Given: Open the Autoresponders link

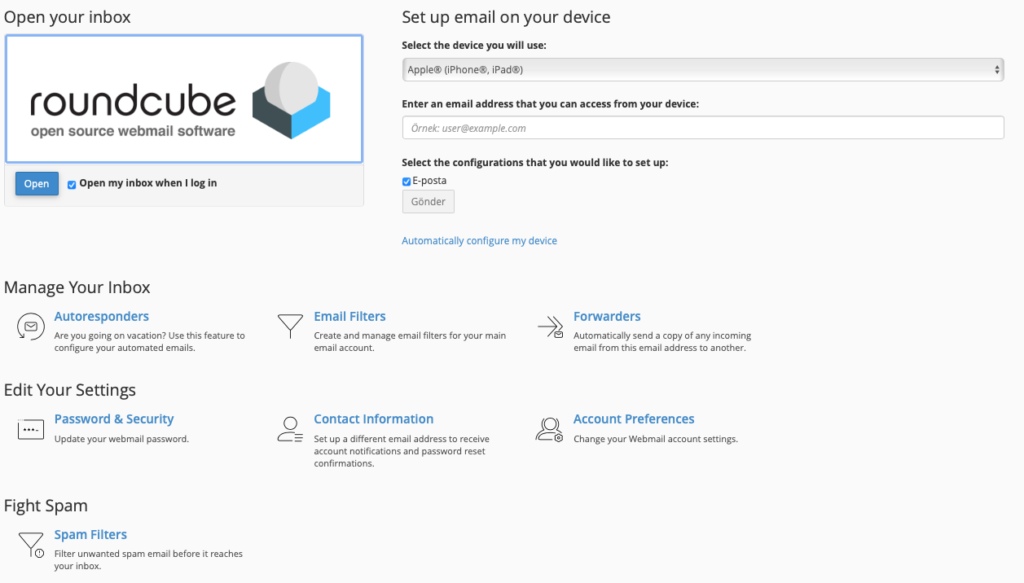Looking at the screenshot, I should [x=101, y=316].
